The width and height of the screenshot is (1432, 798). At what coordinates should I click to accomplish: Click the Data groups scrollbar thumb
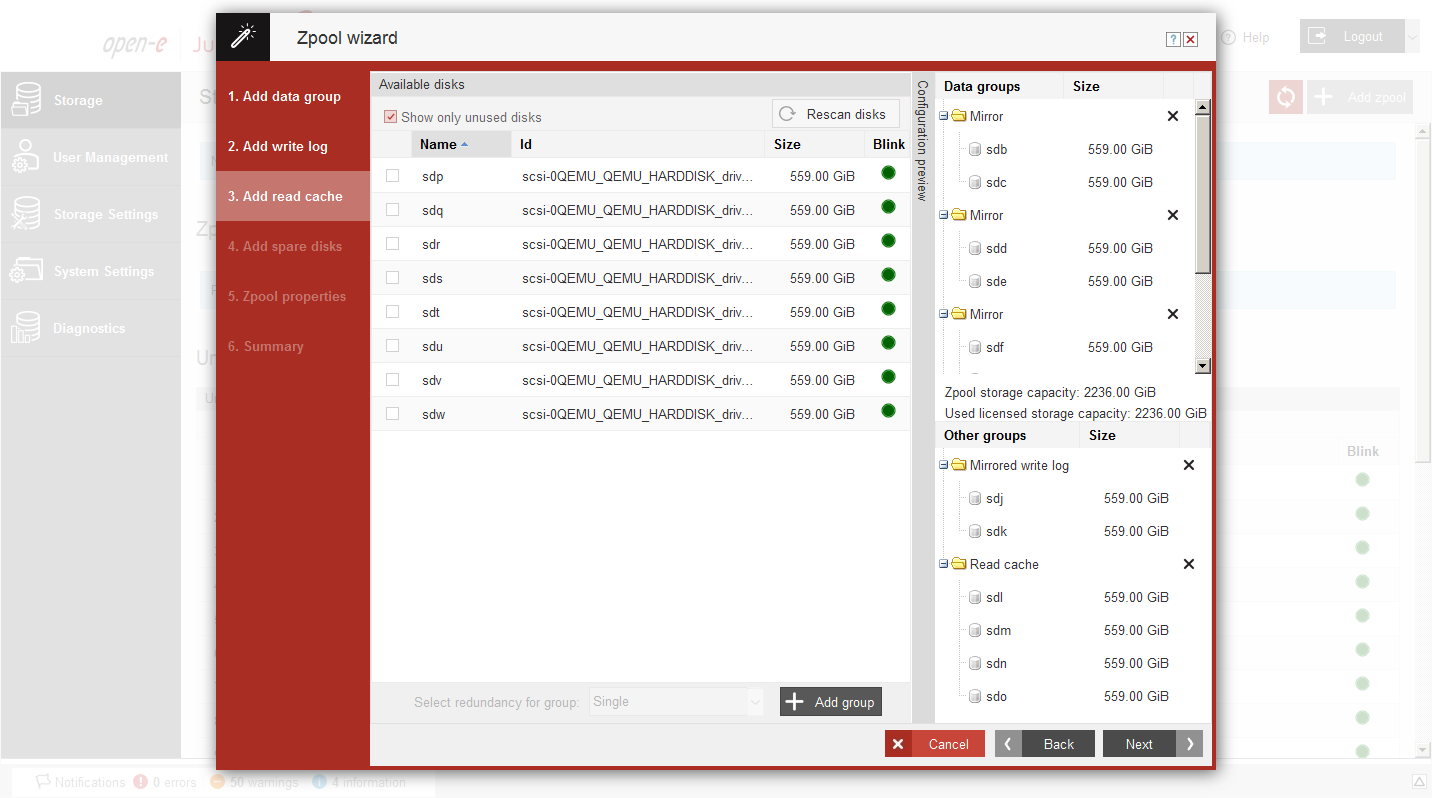[x=1203, y=193]
